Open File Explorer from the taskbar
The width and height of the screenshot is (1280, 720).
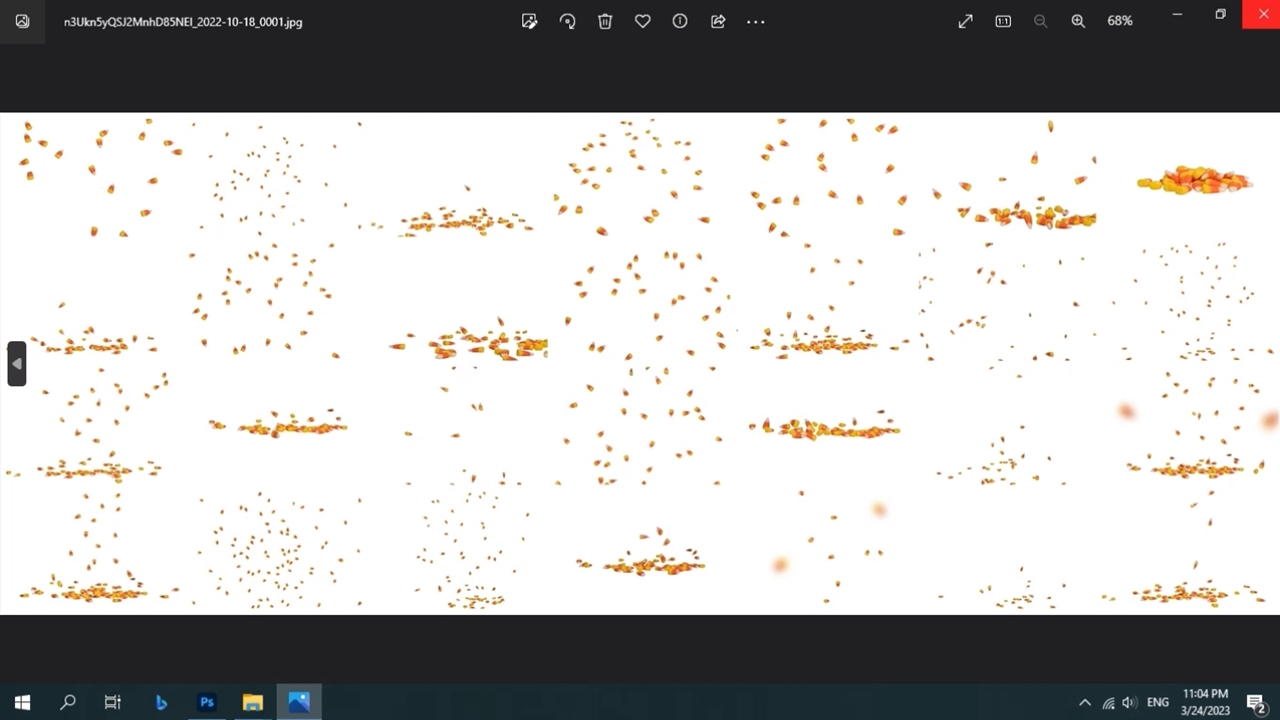[253, 703]
